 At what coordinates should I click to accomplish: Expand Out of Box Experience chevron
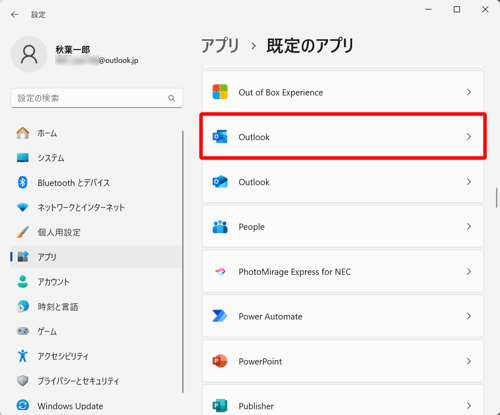click(x=469, y=92)
